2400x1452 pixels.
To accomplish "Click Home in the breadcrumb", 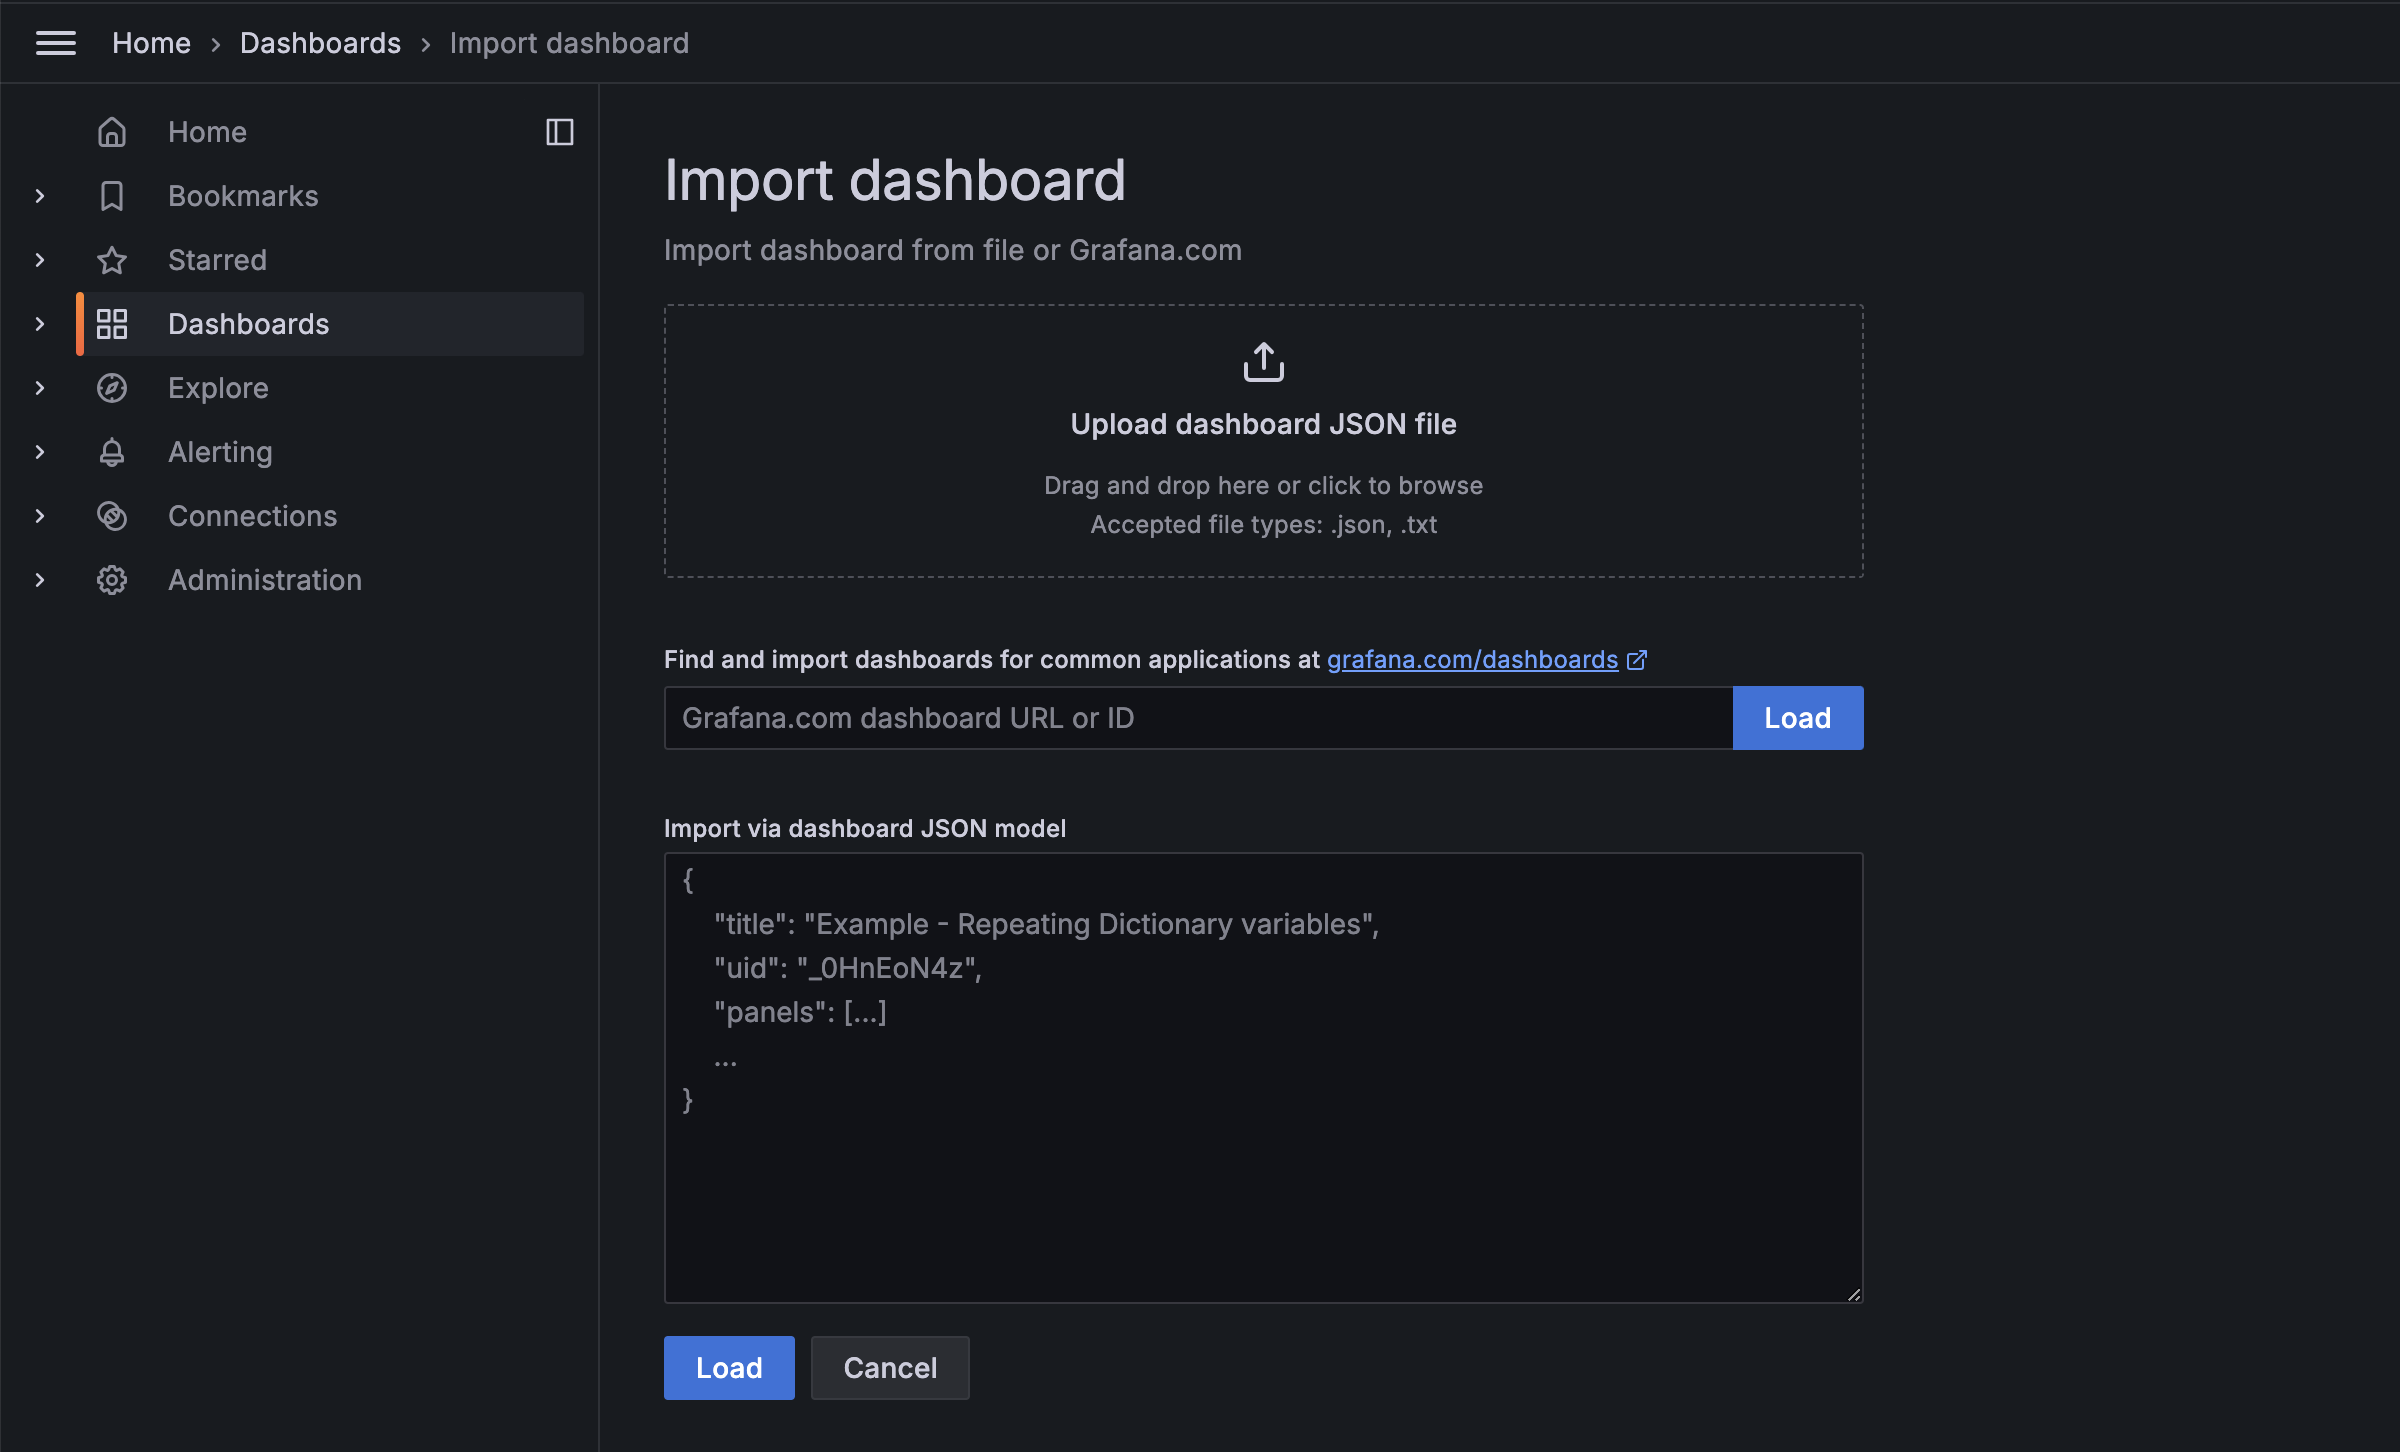I will click(x=151, y=43).
